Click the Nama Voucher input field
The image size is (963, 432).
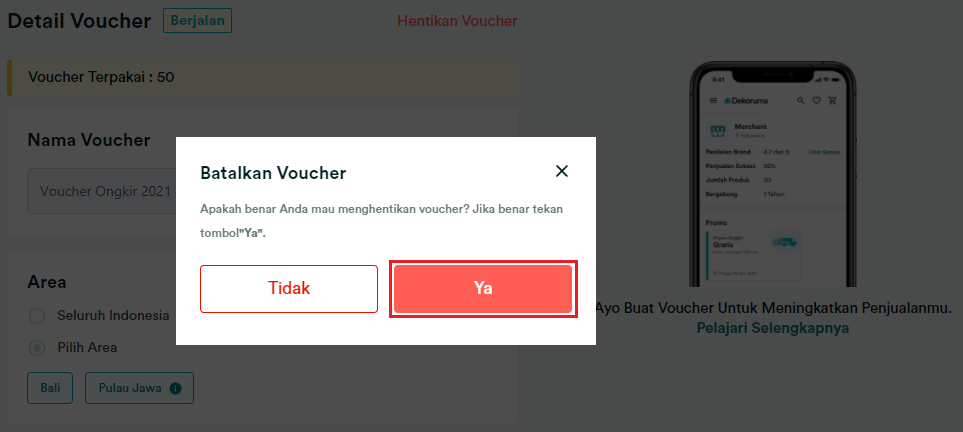(101, 191)
